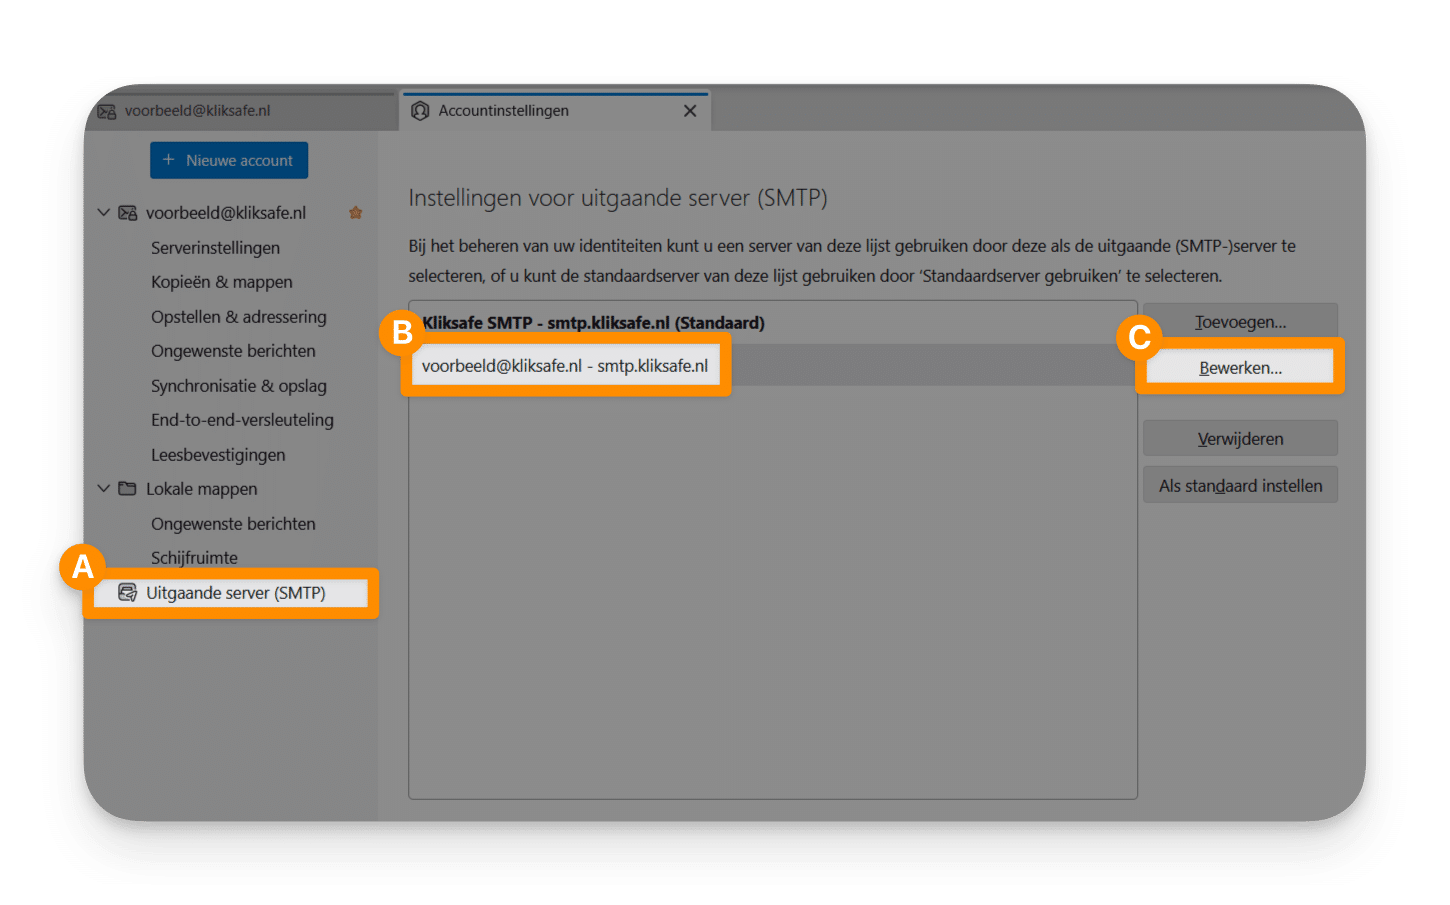Click the Uitgaande server SMTP icon
This screenshot has height=905, width=1450.
tap(128, 593)
